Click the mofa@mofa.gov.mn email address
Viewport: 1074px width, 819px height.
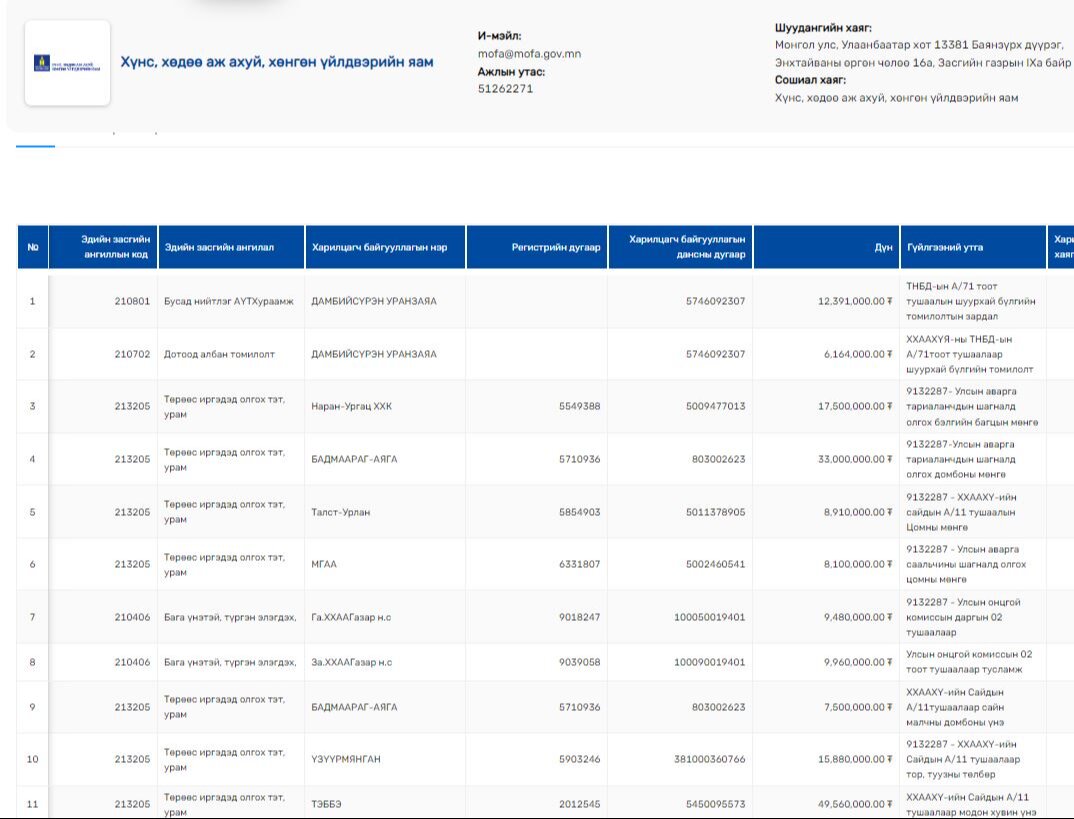click(529, 54)
